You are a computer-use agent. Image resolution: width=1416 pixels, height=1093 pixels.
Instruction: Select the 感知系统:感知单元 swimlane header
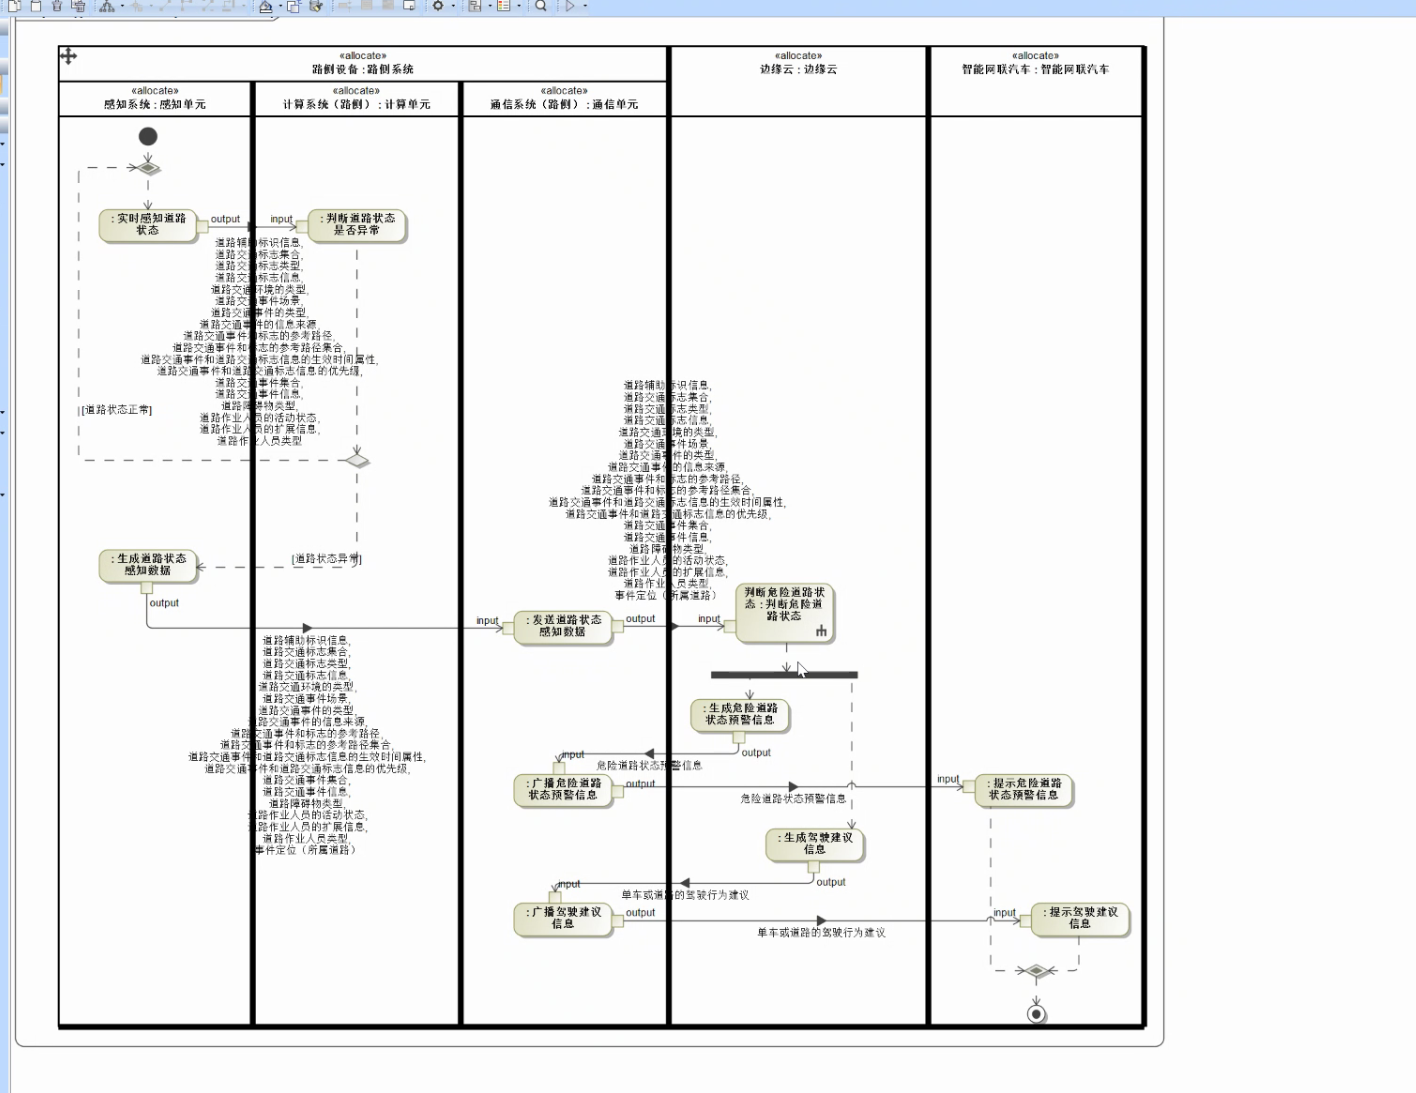(155, 98)
